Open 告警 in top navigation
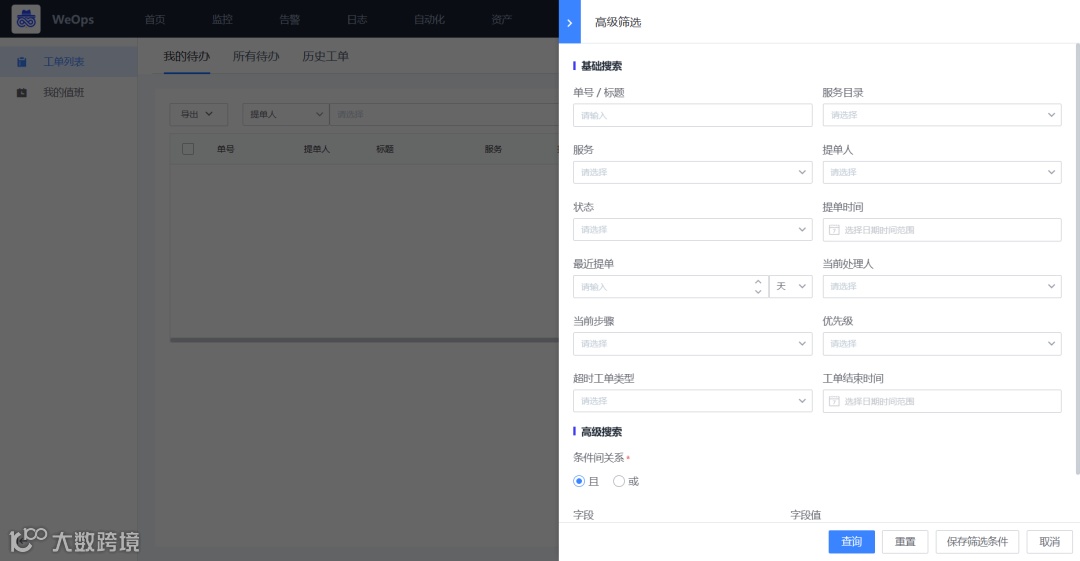This screenshot has height=561, width=1080. click(x=290, y=19)
